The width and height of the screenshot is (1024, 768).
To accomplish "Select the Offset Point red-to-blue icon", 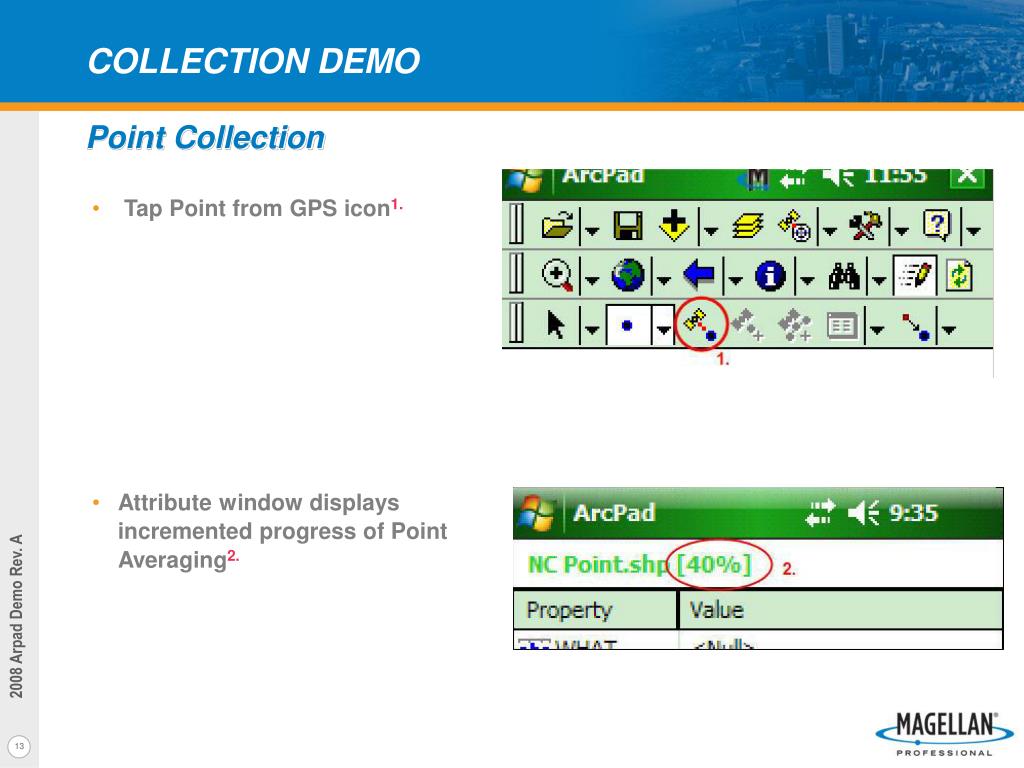I will 916,327.
